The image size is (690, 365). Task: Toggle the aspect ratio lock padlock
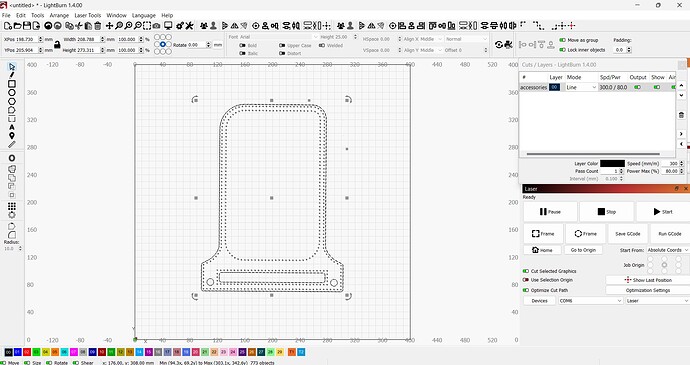click(x=57, y=44)
